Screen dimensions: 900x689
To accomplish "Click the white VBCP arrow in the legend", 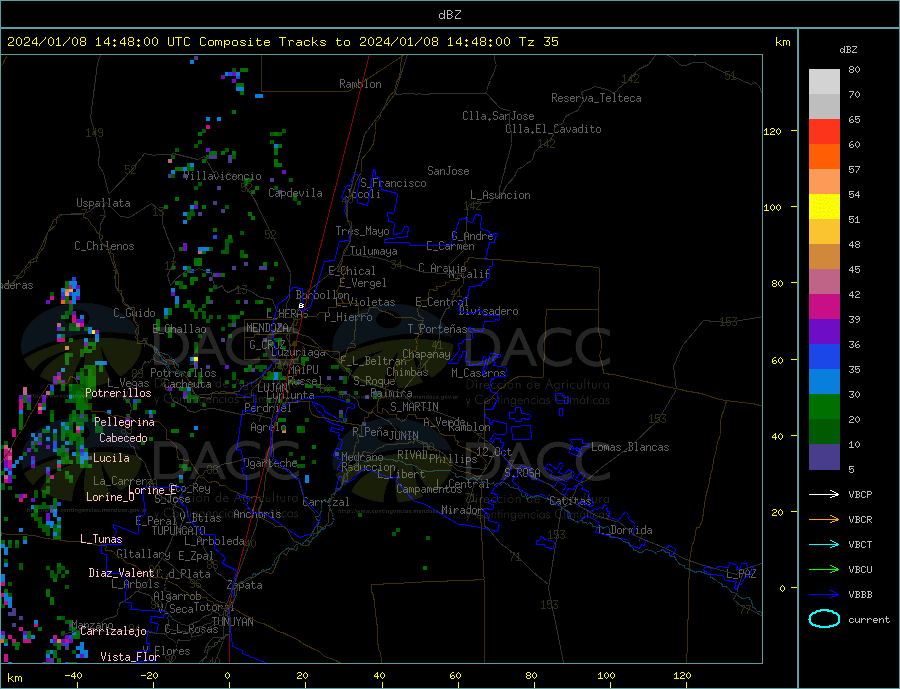I will click(x=824, y=494).
